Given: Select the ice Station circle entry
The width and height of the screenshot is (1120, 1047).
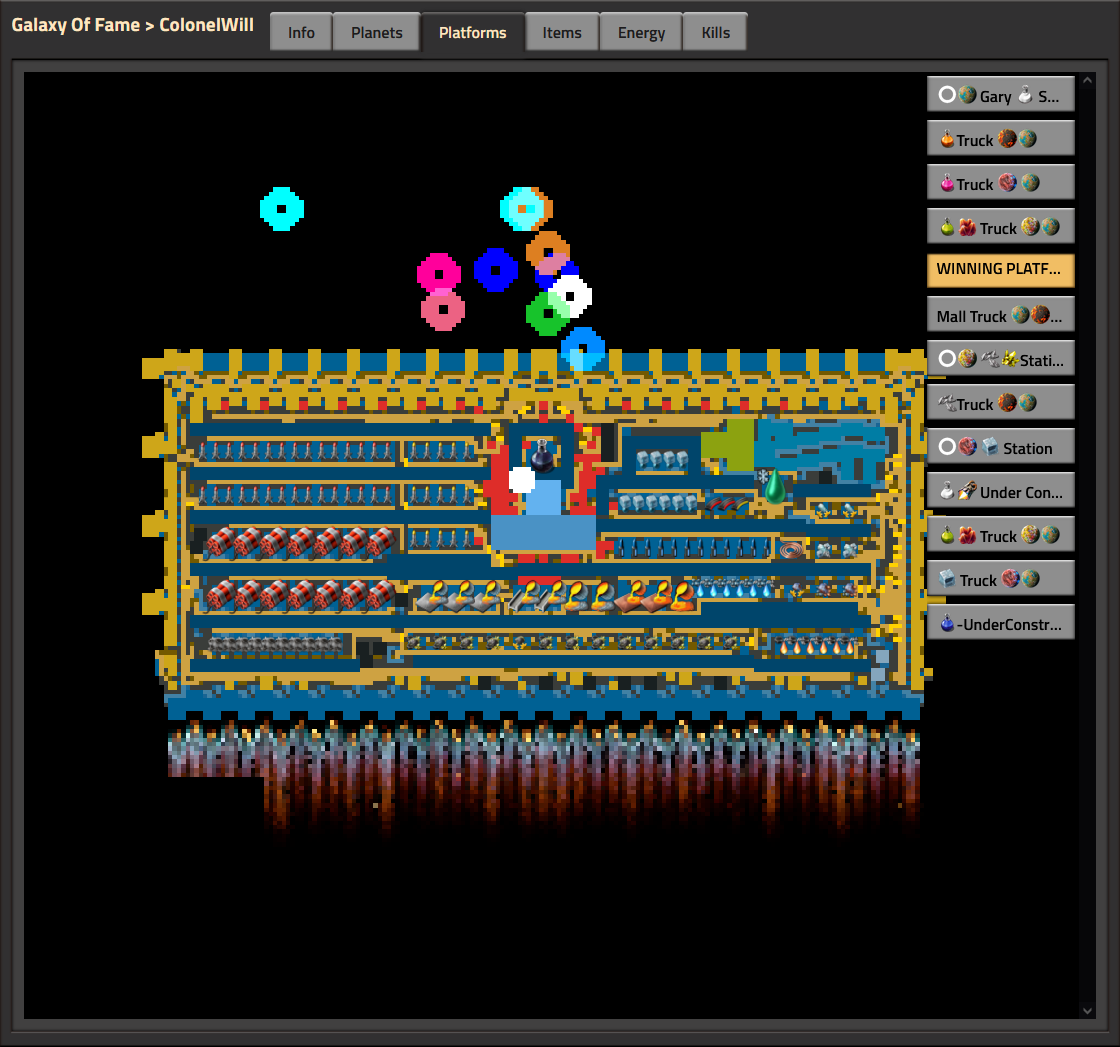Looking at the screenshot, I should point(1000,446).
